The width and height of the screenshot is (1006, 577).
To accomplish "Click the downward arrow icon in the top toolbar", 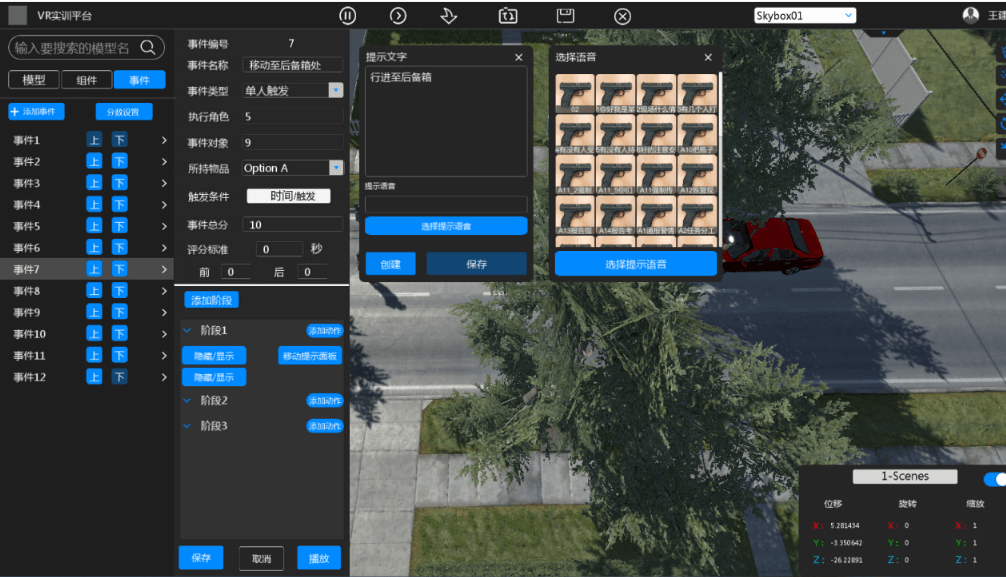I will click(449, 15).
